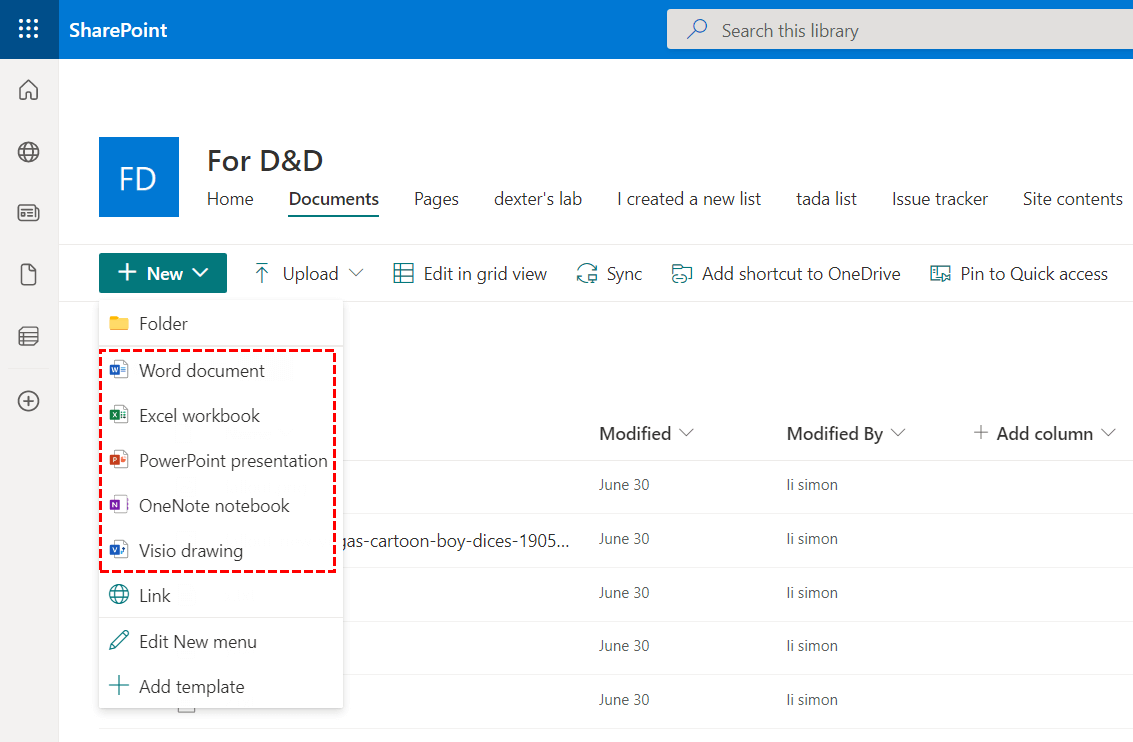Open the app launcher waffle icon
The image size is (1133, 742).
pos(29,29)
